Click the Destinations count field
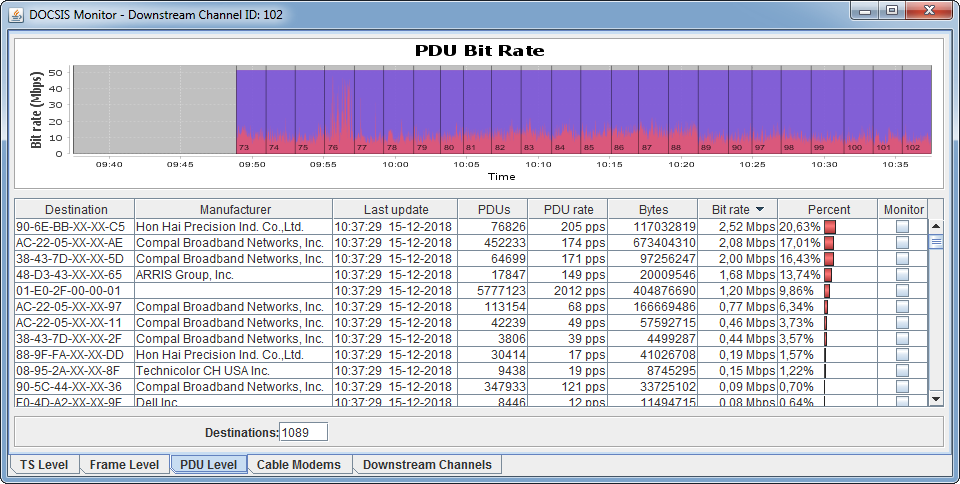 (x=303, y=433)
